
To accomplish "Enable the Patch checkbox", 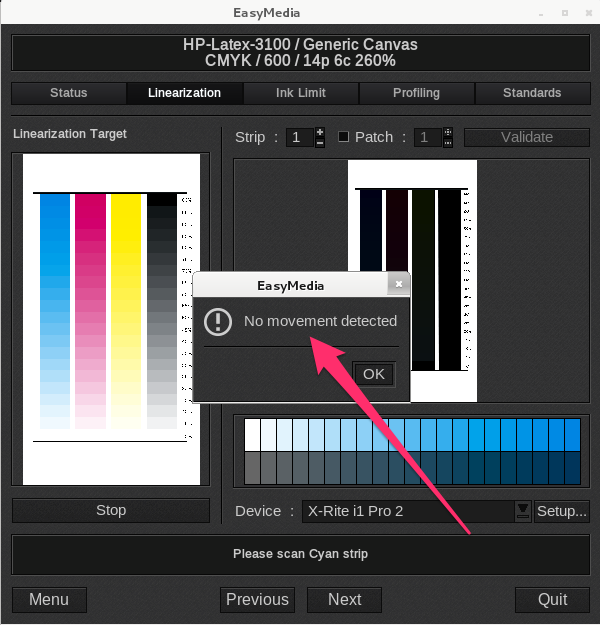I will pyautogui.click(x=343, y=137).
